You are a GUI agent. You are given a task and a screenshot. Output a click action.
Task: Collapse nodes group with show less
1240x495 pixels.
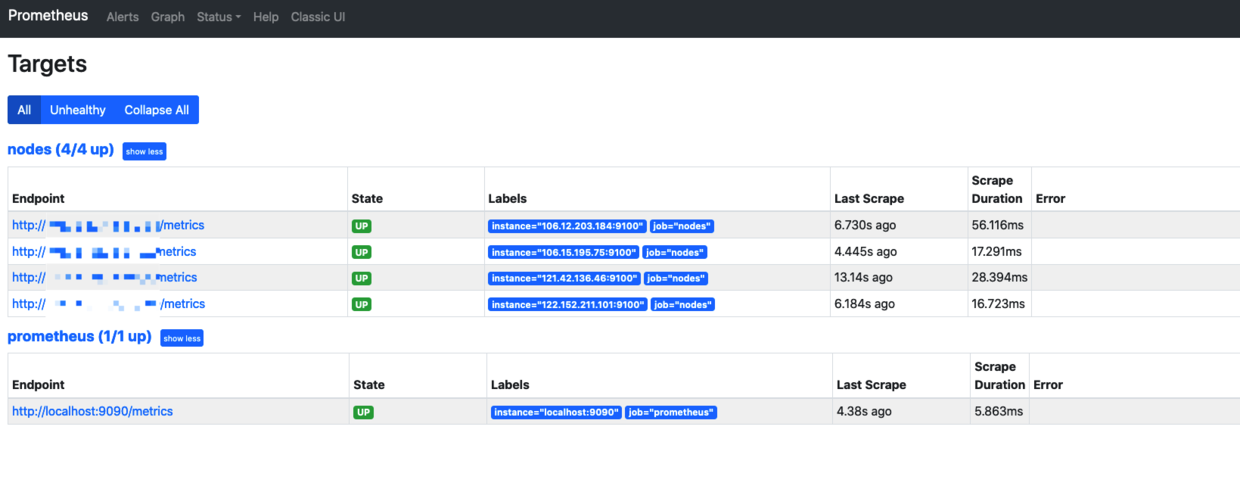coord(144,151)
